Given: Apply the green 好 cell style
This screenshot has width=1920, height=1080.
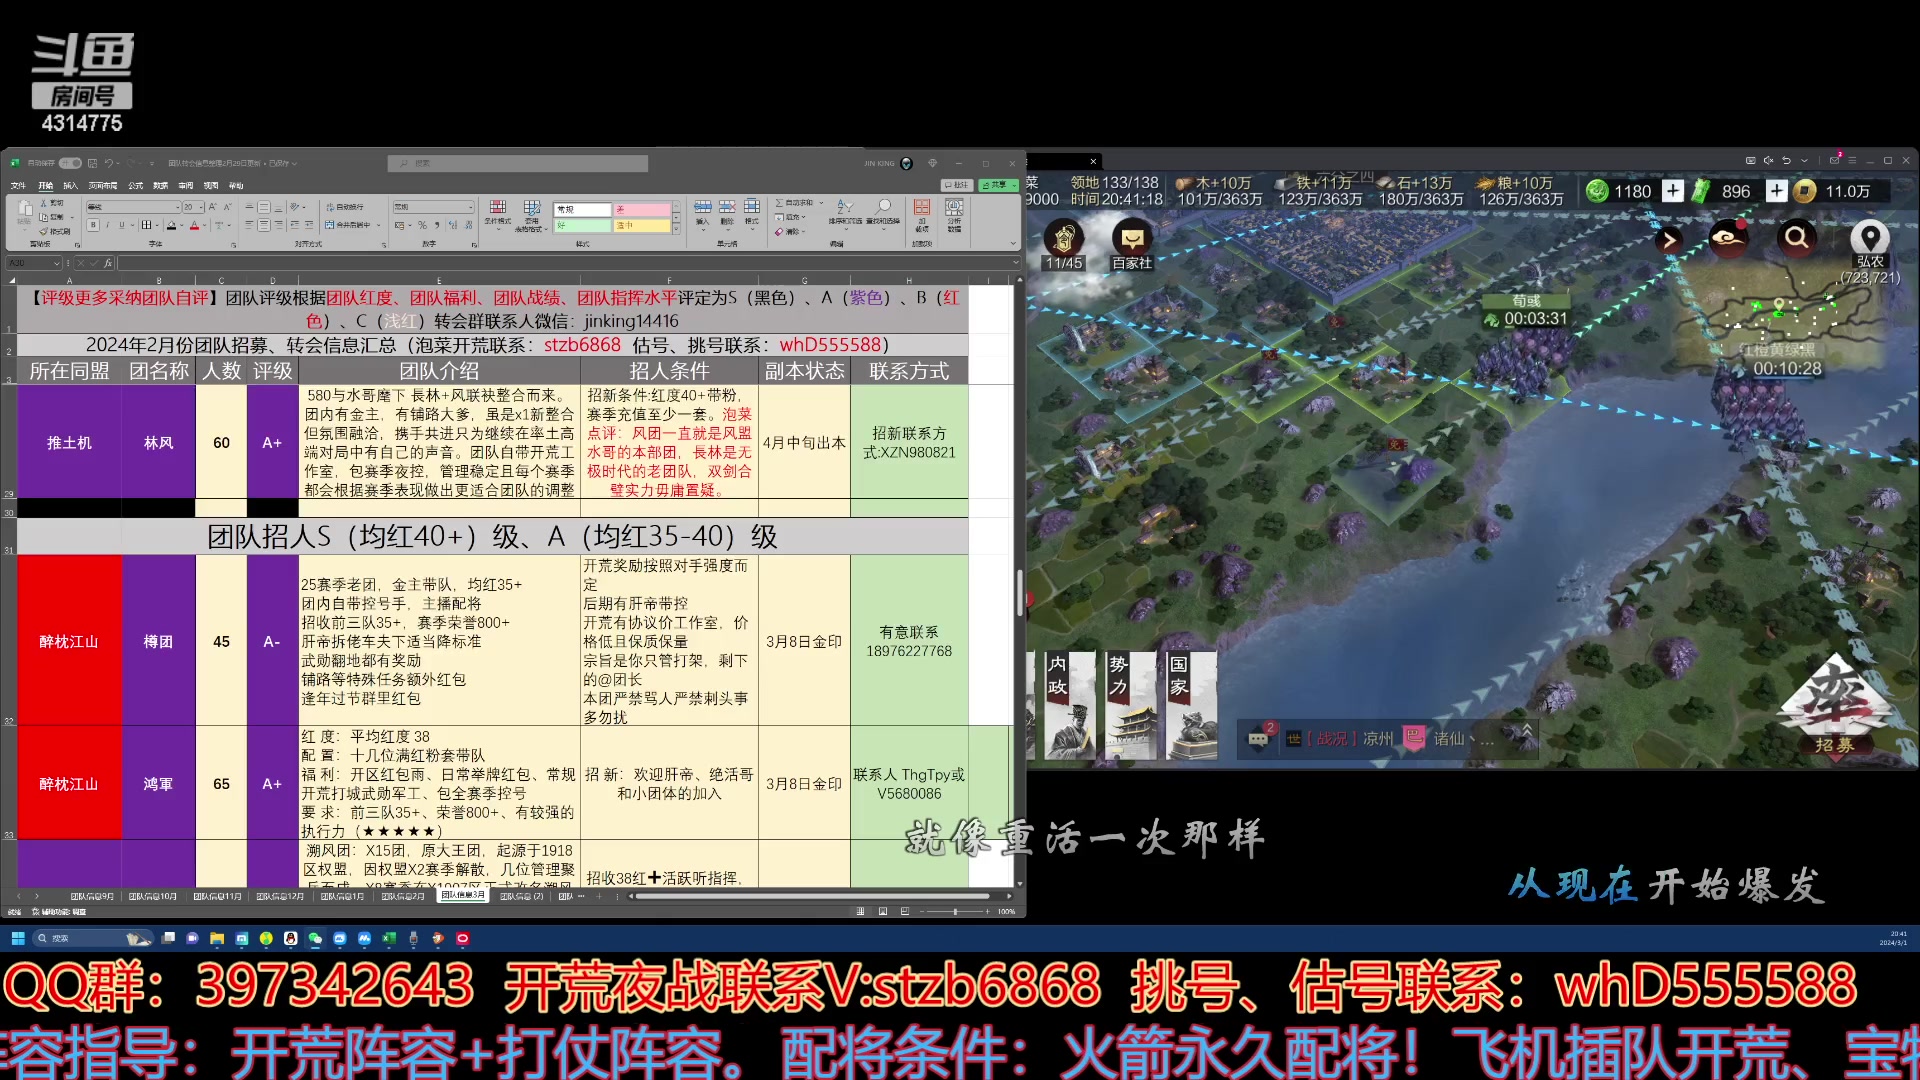Looking at the screenshot, I should coord(582,226).
